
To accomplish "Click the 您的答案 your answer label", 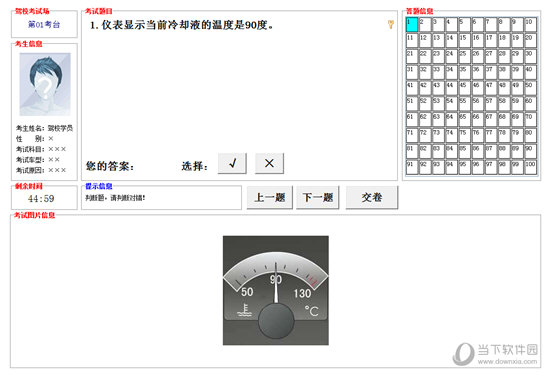I will point(110,166).
